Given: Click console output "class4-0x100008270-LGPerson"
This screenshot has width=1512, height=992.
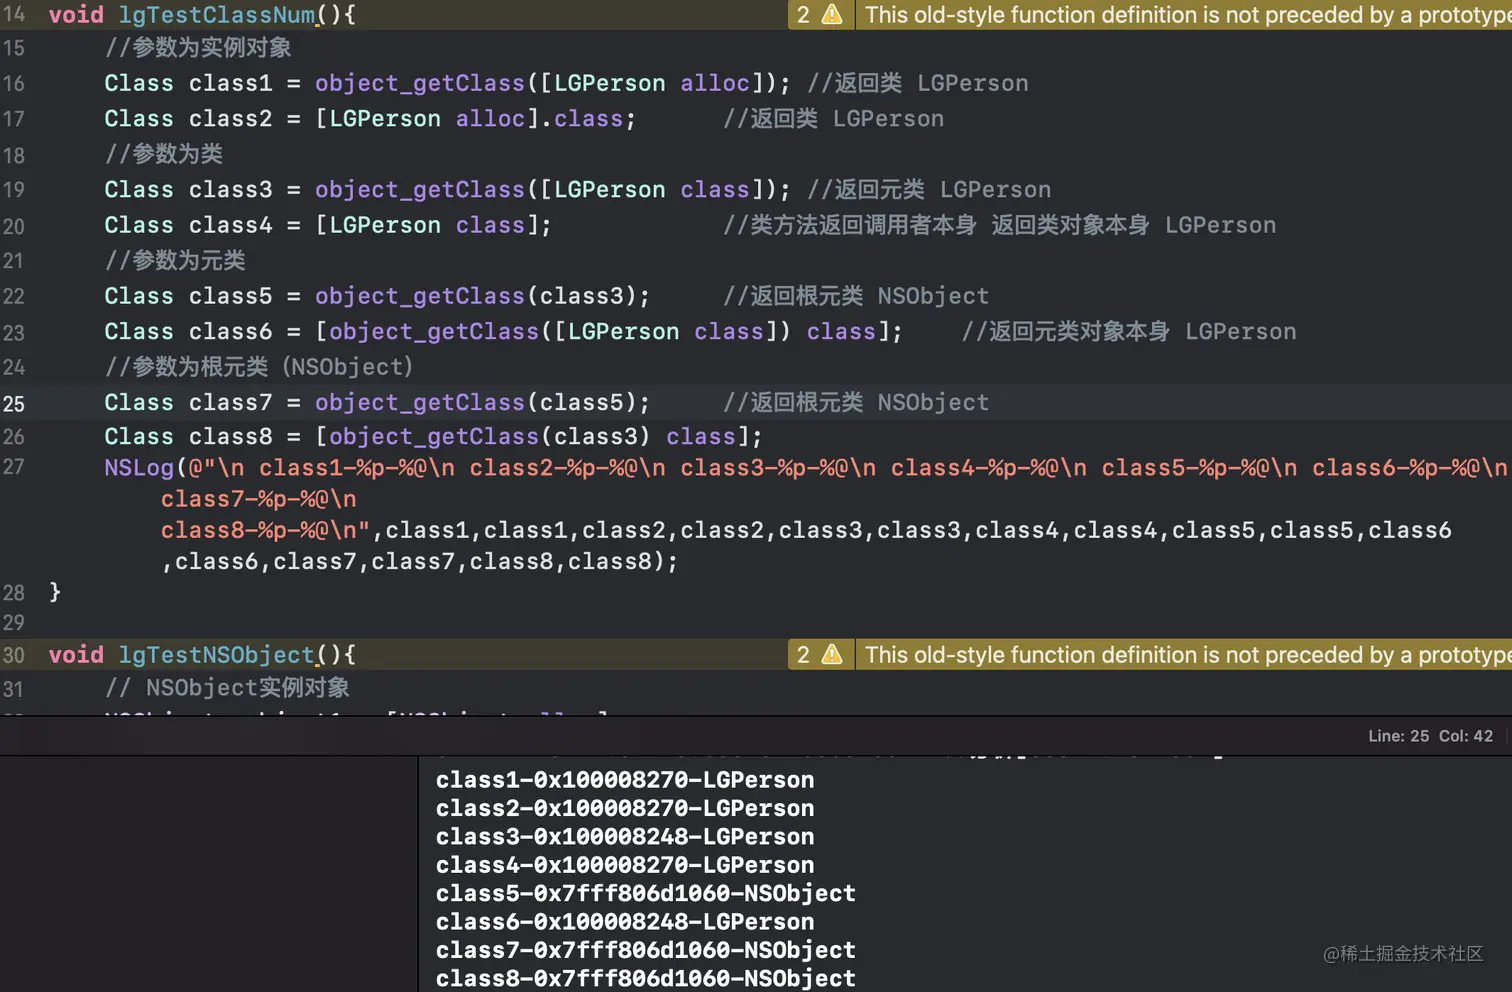Looking at the screenshot, I should (x=625, y=865).
